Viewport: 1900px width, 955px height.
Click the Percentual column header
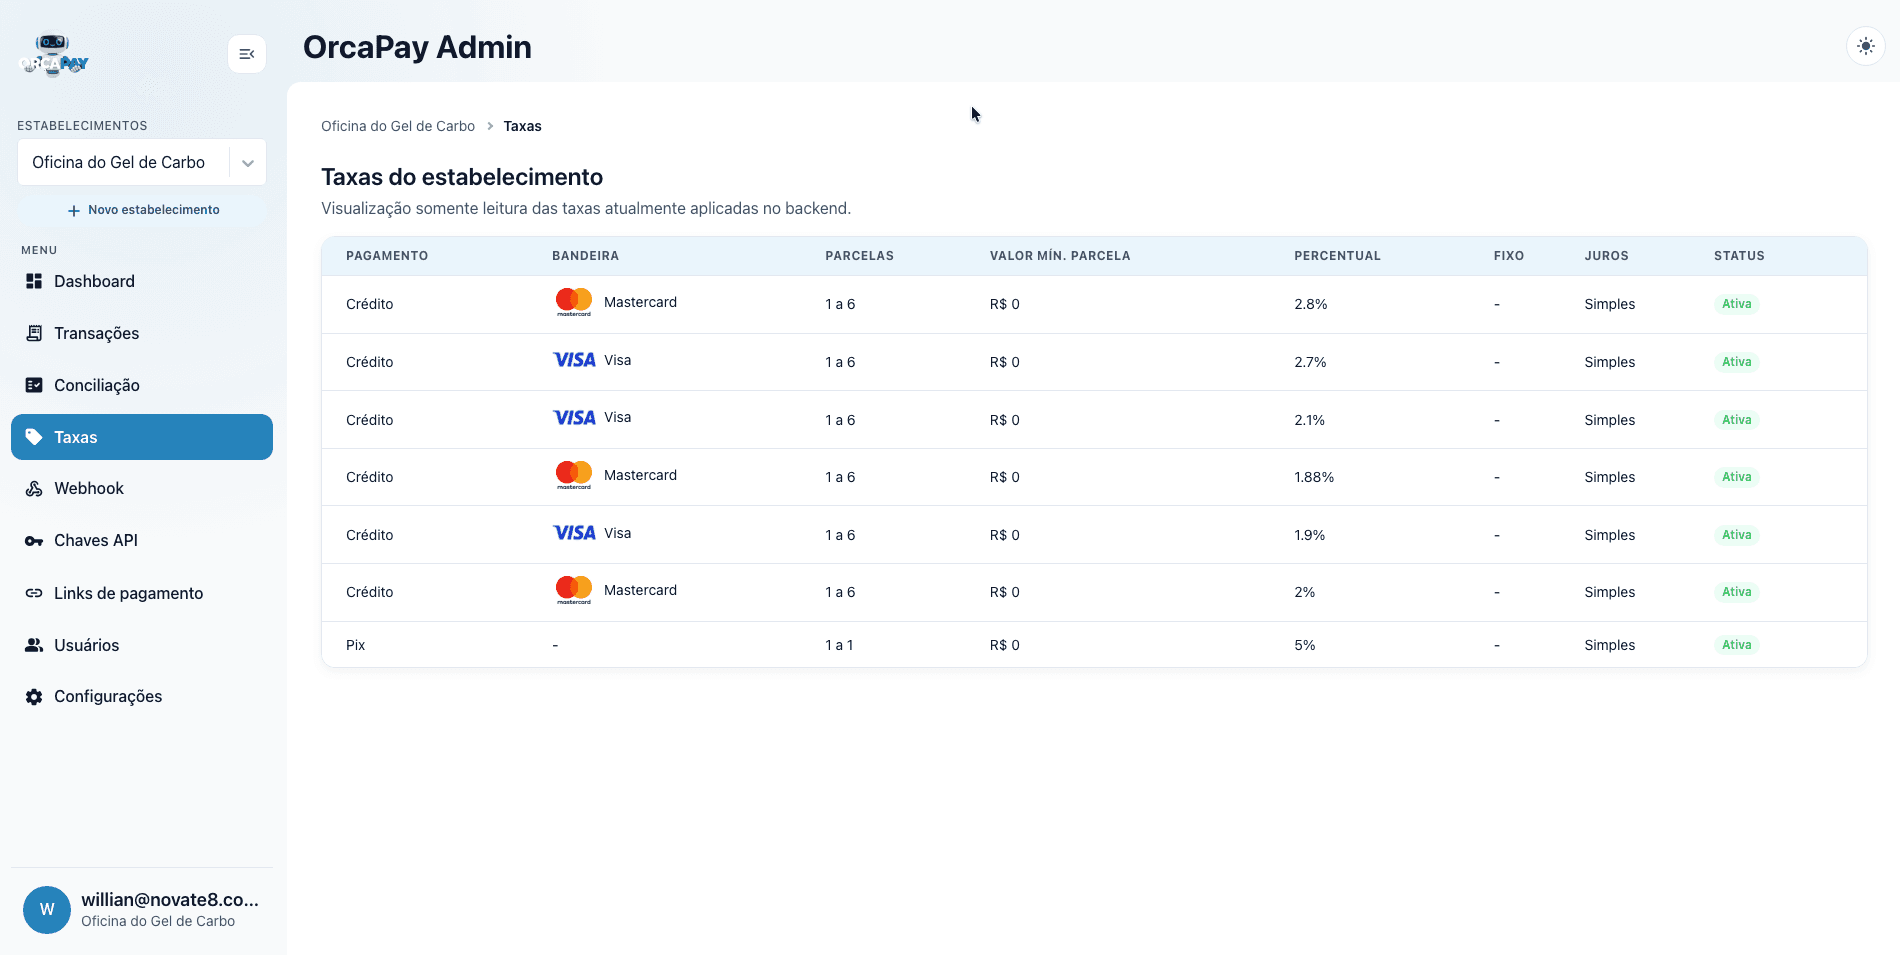(x=1337, y=256)
